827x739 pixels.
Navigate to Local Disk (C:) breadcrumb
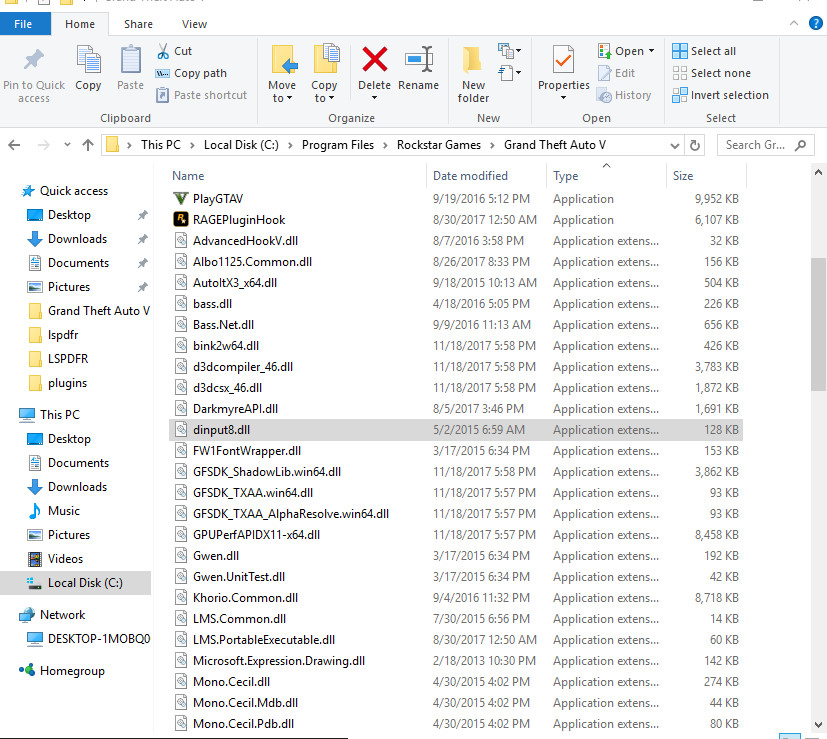pos(241,145)
